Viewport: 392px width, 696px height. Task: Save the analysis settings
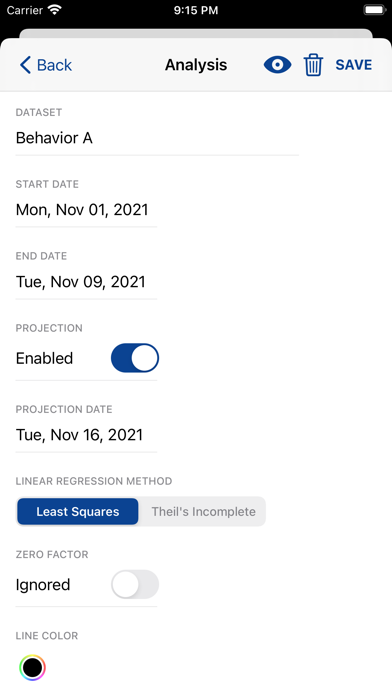coord(354,65)
